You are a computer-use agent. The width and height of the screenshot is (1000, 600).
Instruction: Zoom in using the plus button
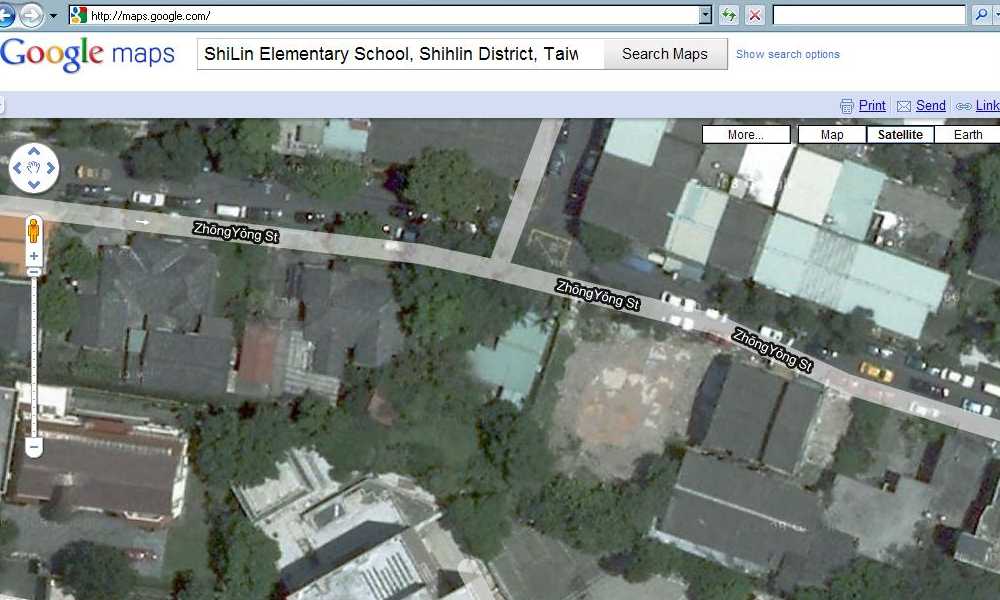33,257
